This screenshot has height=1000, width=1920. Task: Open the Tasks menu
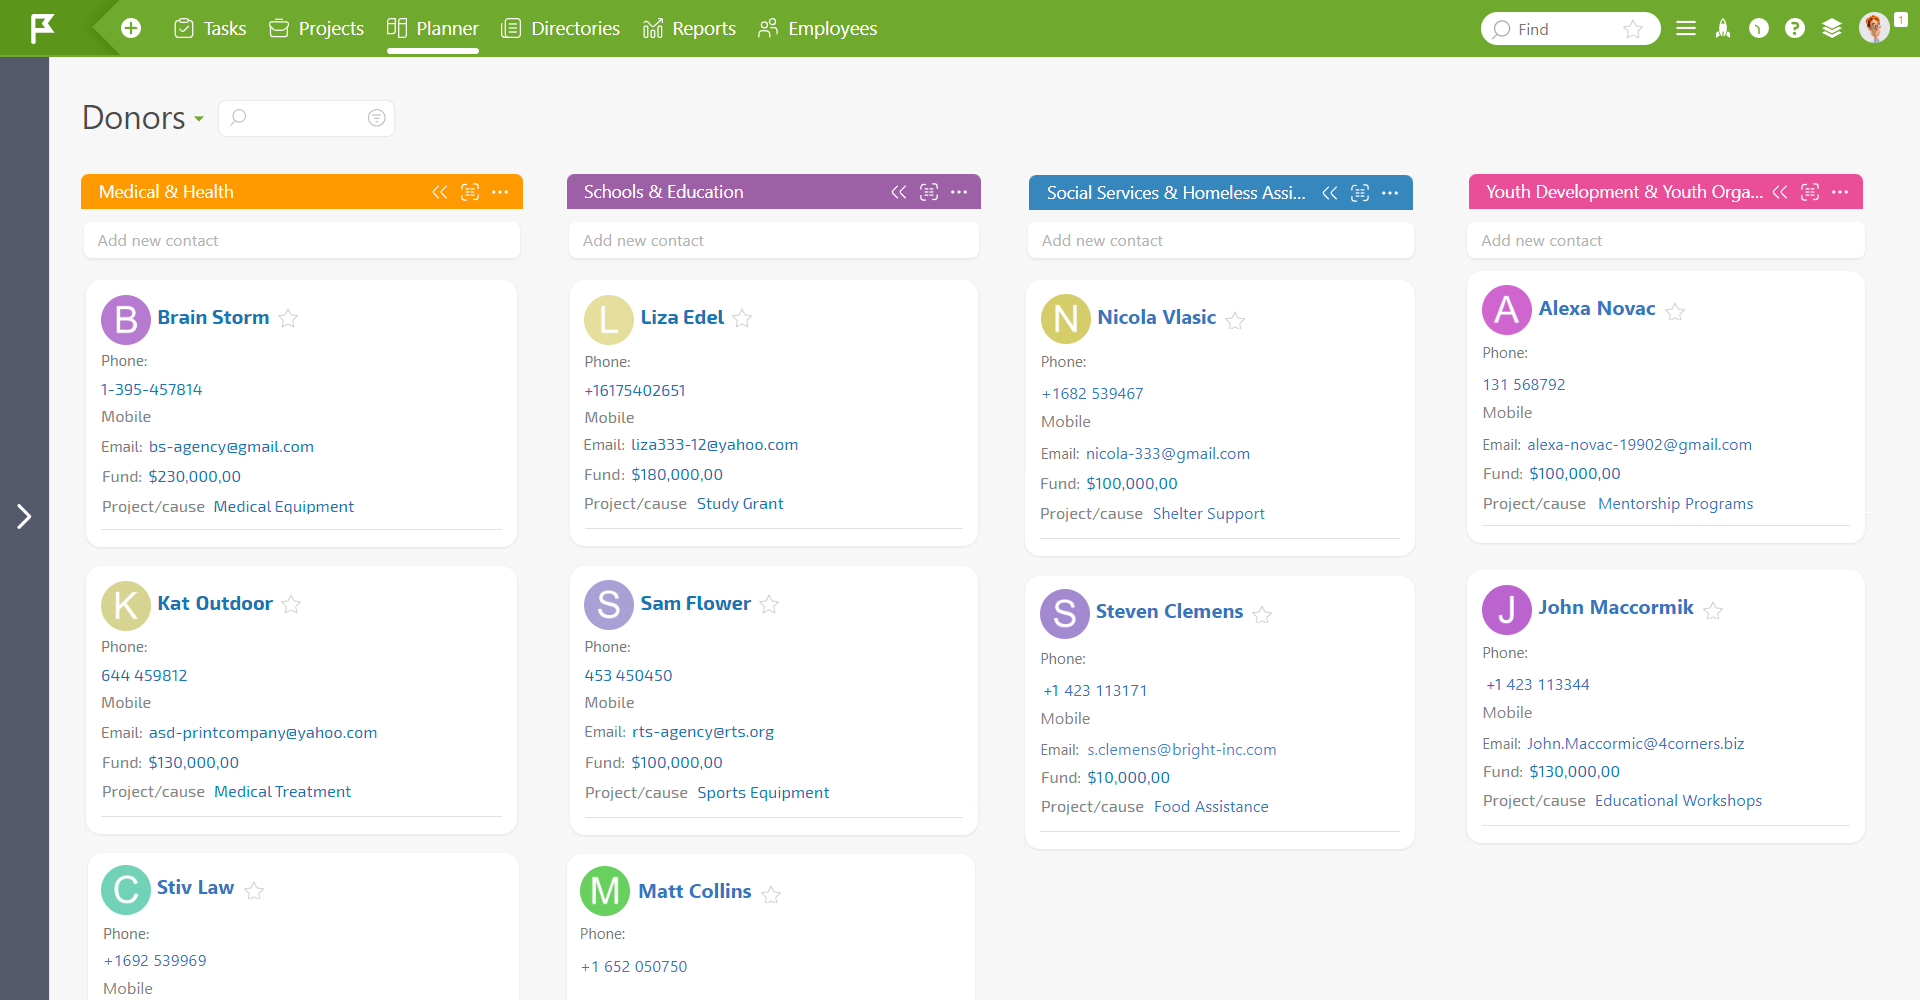(210, 28)
